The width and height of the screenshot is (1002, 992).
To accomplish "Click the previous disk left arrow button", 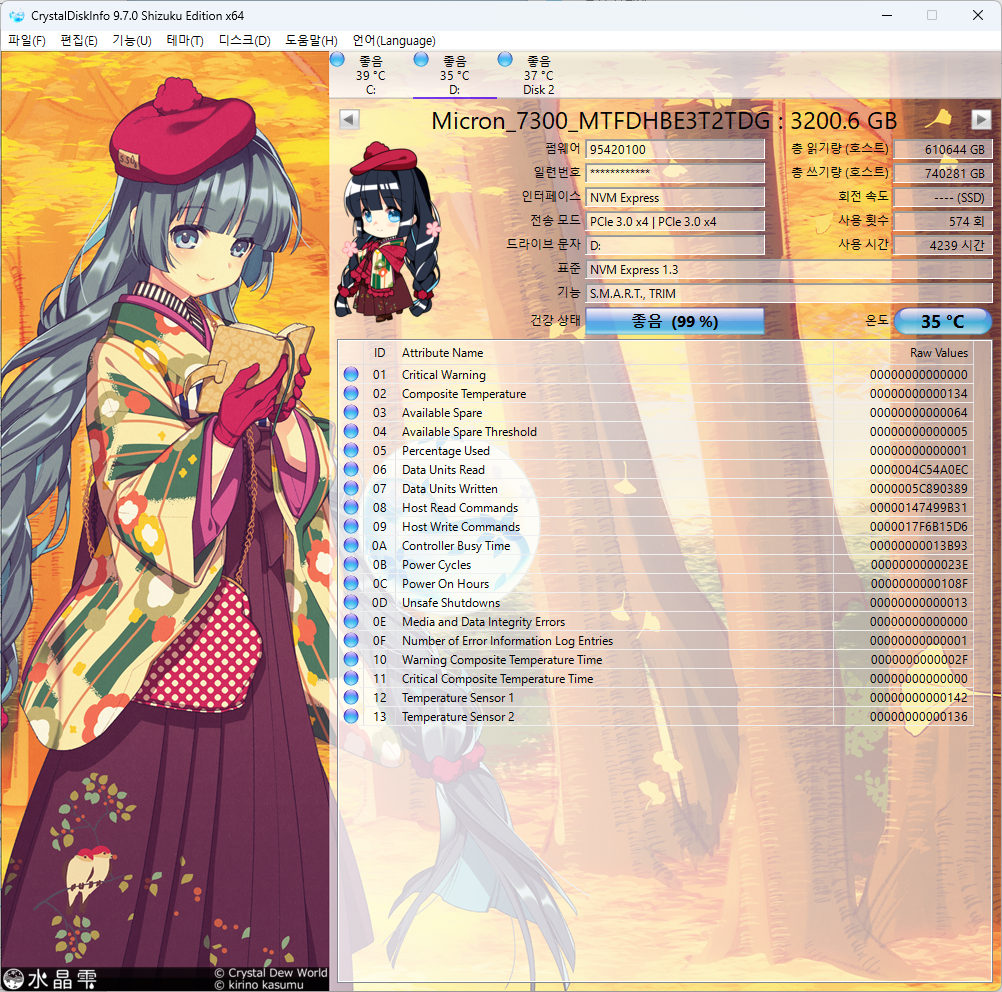I will pos(349,120).
